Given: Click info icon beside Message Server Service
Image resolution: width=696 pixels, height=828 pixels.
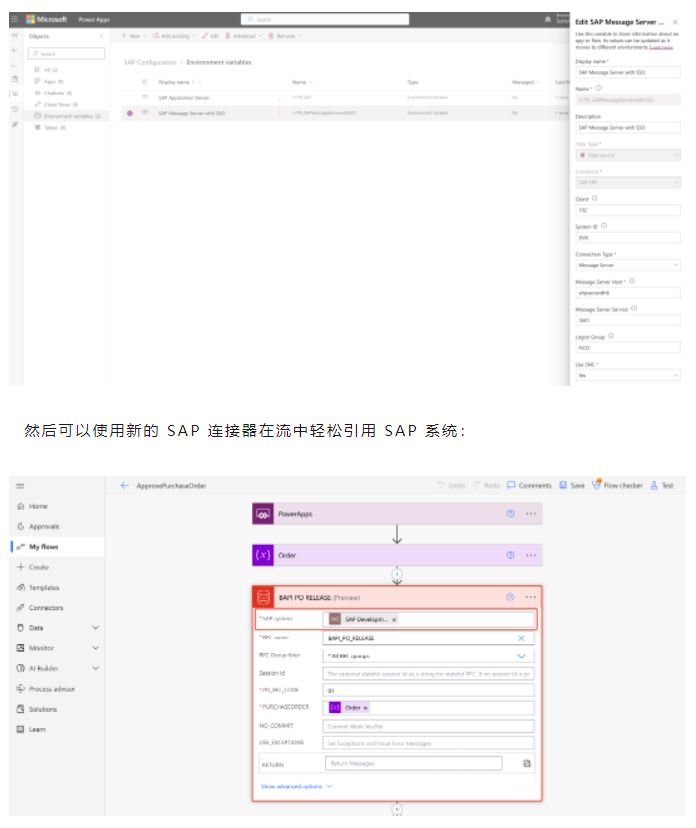Looking at the screenshot, I should pyautogui.click(x=634, y=308).
